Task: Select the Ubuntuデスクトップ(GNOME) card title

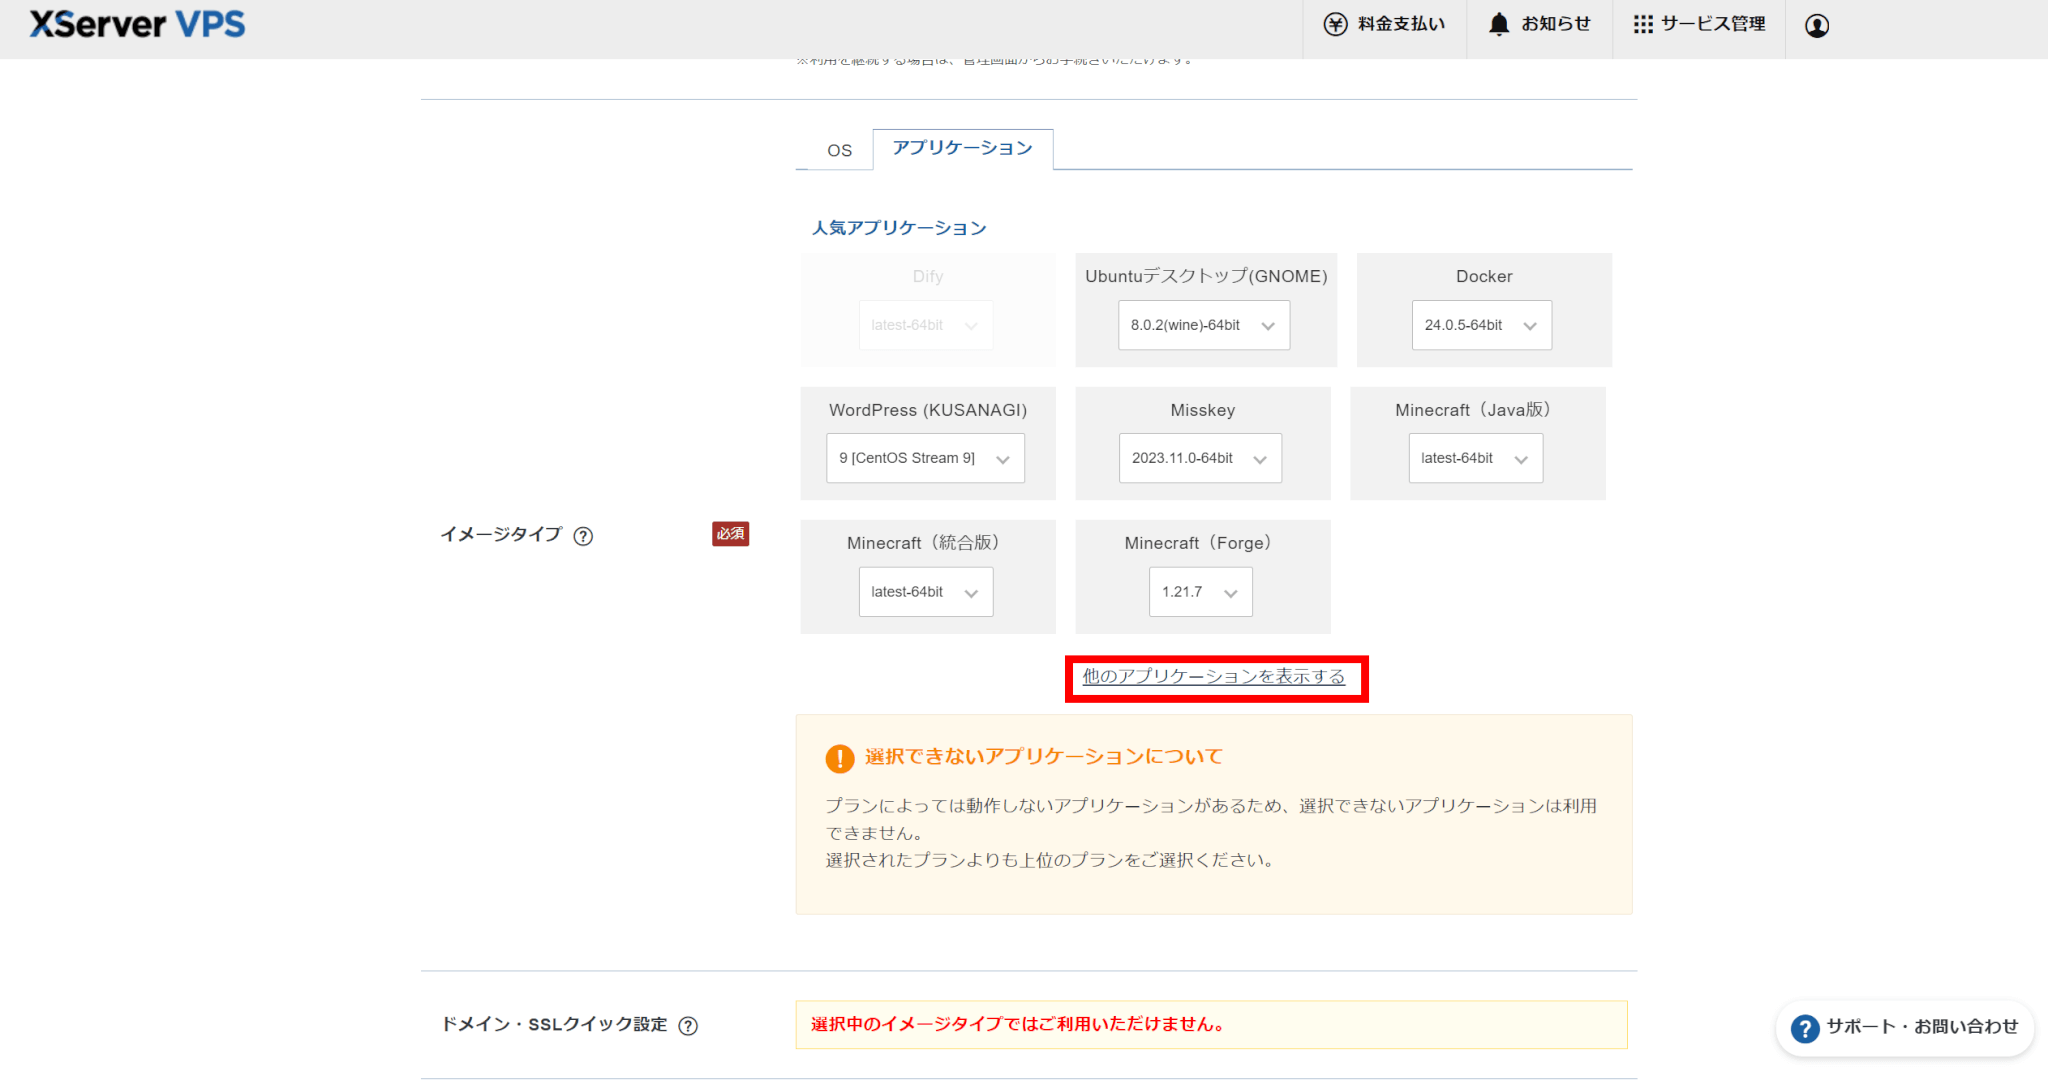Action: [x=1206, y=276]
